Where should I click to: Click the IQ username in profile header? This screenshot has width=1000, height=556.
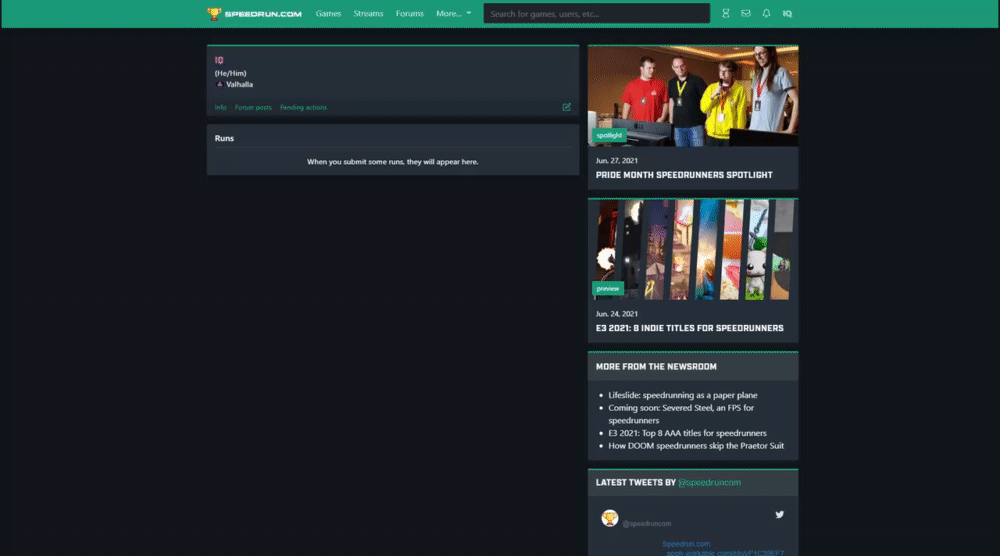click(x=219, y=60)
